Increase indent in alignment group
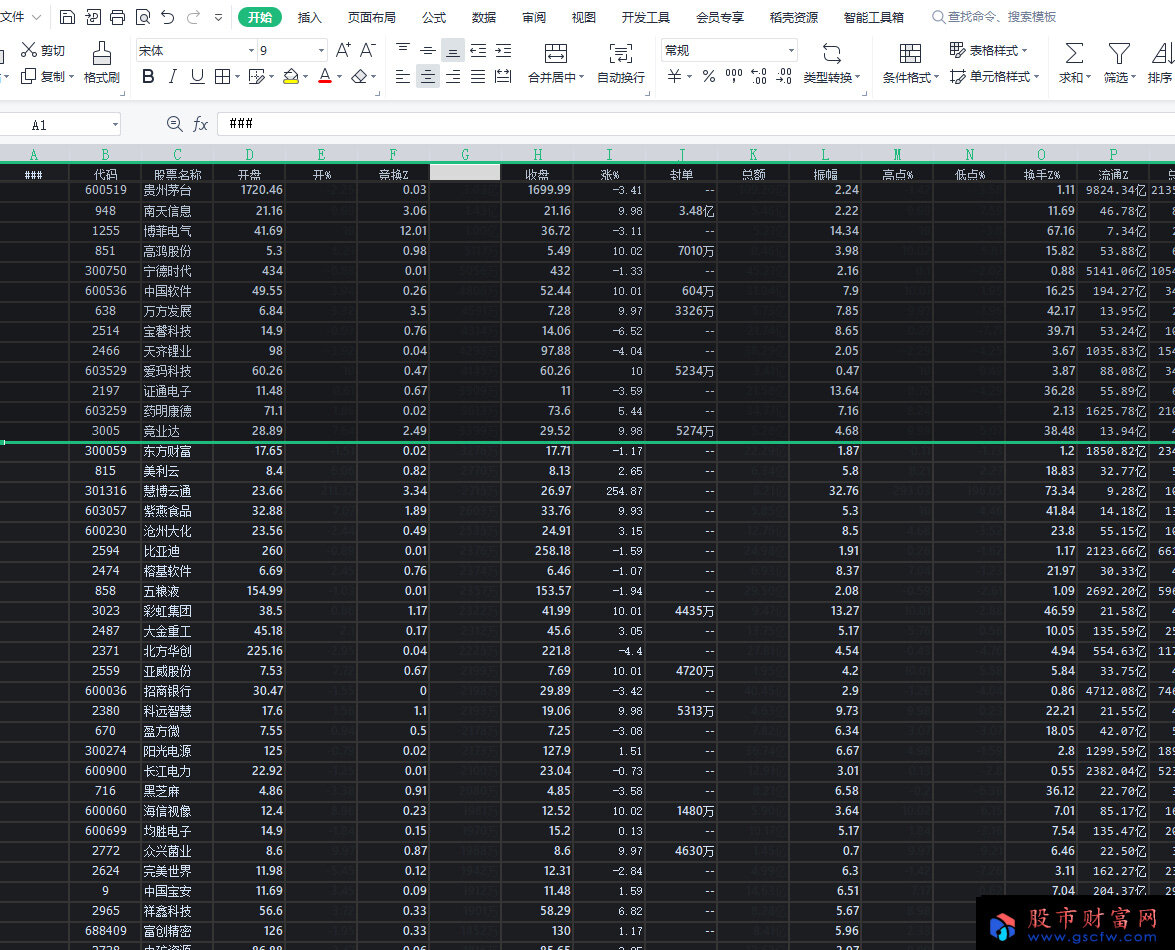 504,50
